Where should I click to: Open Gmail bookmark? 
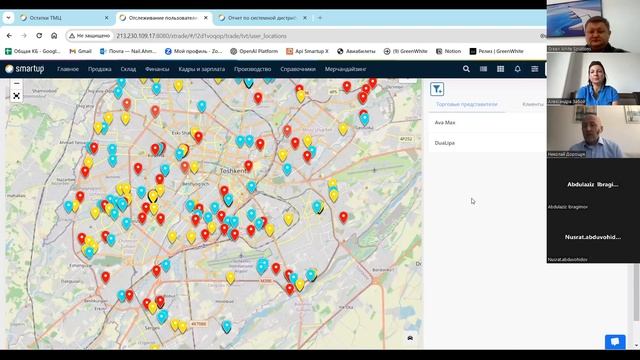pos(80,51)
